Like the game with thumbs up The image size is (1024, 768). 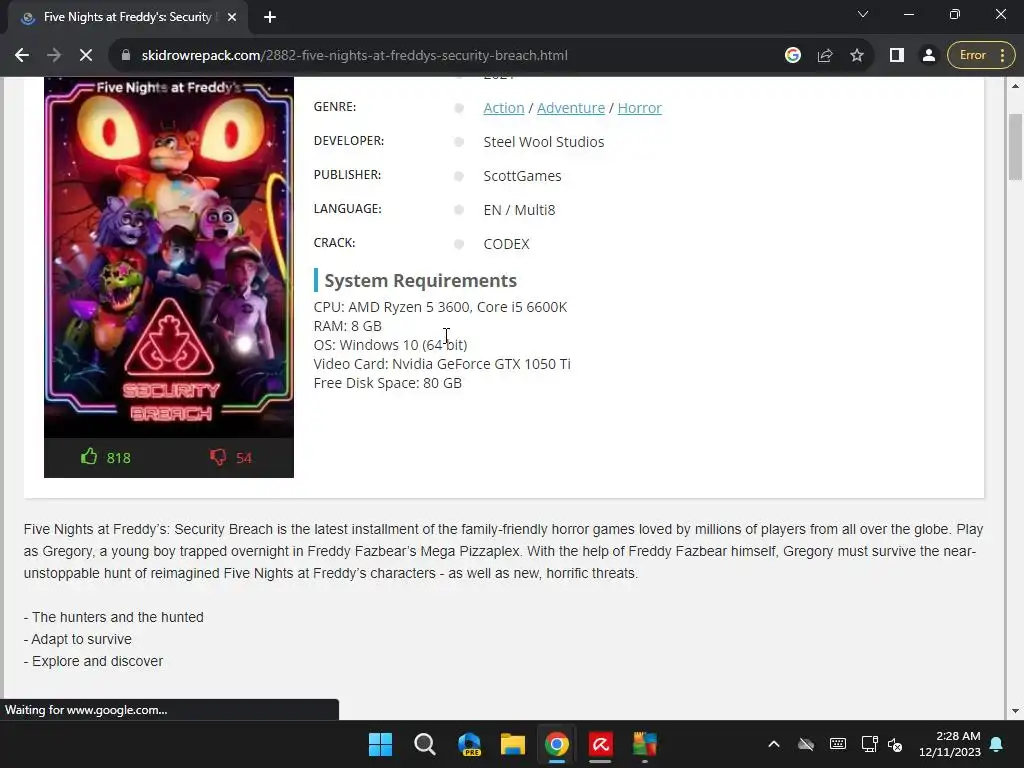coord(105,457)
